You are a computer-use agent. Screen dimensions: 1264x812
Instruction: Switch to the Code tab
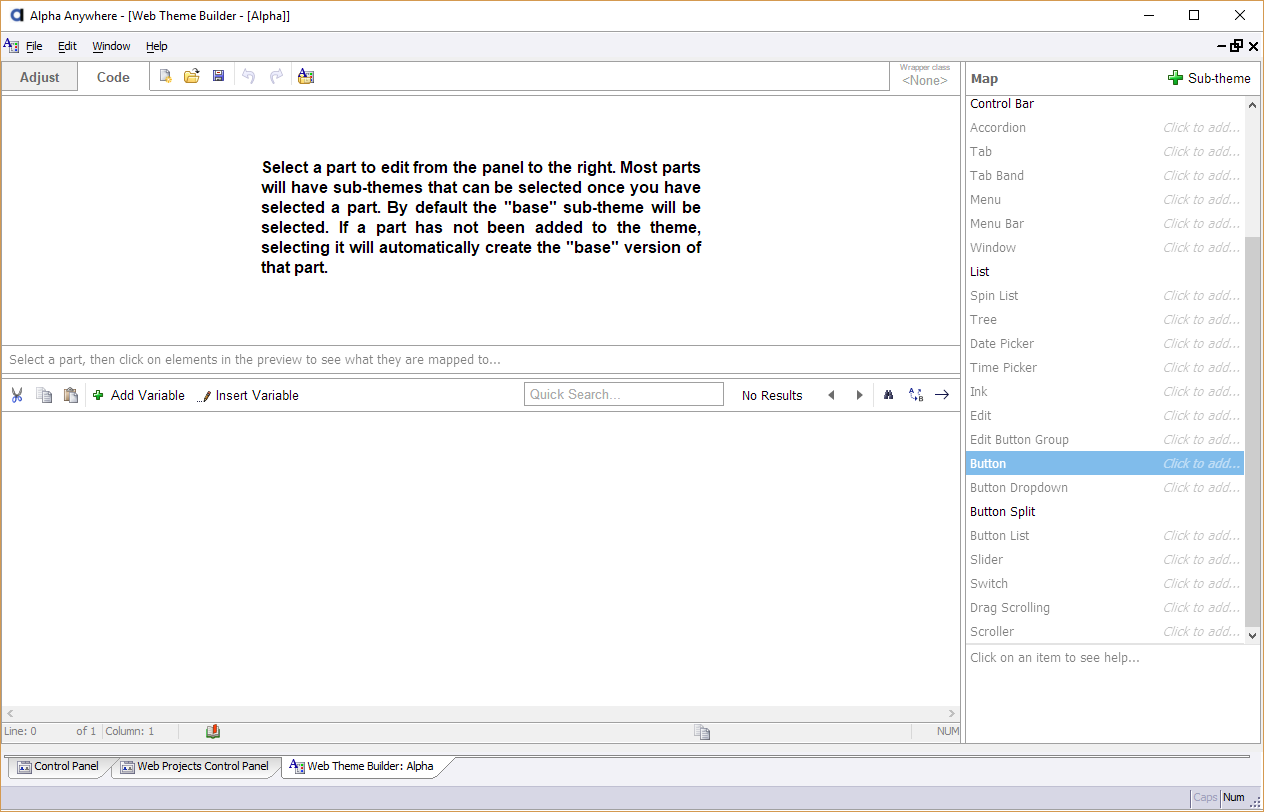click(x=113, y=77)
